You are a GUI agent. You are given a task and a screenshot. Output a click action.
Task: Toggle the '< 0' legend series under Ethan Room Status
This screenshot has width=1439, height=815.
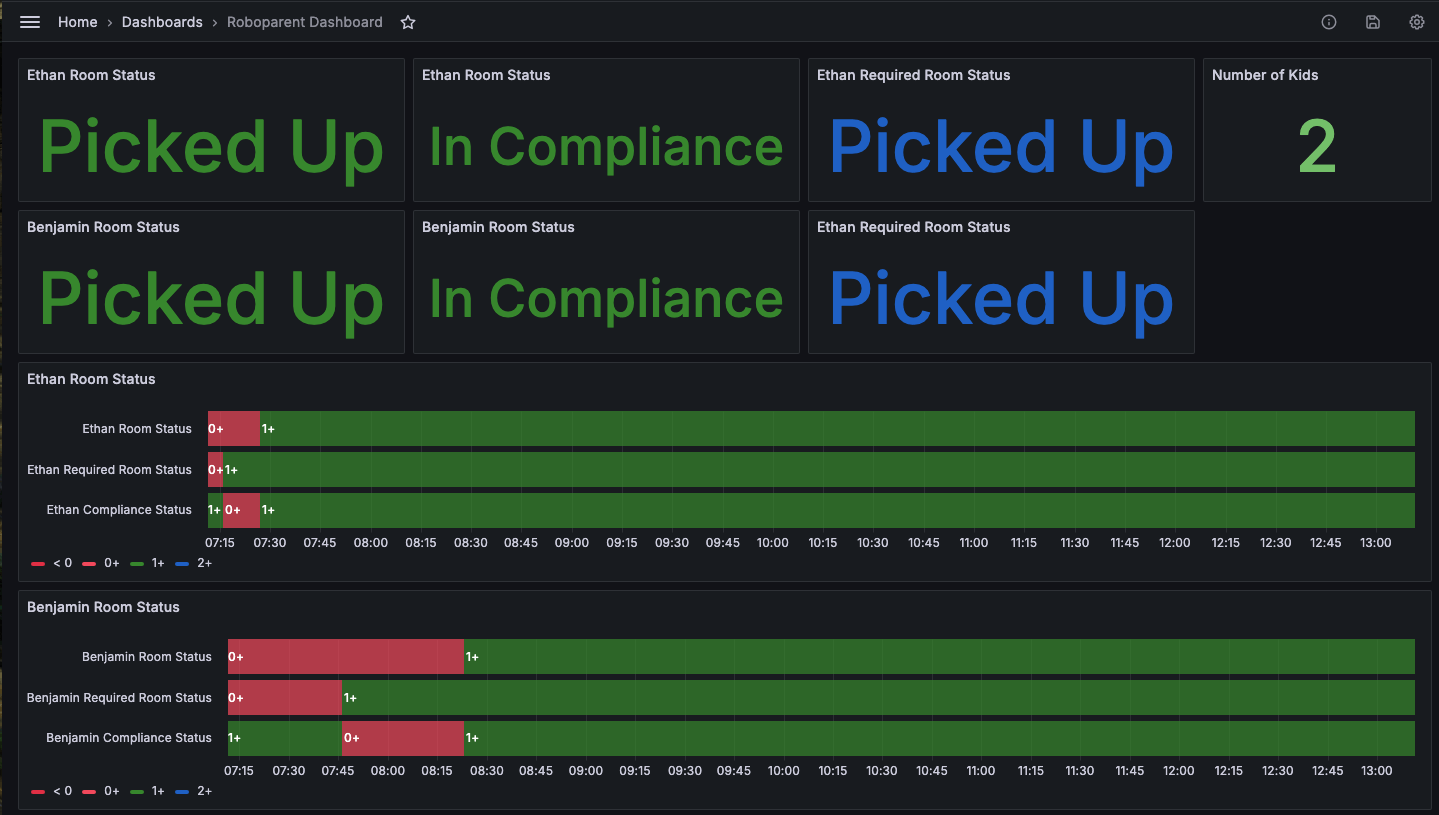pos(63,563)
